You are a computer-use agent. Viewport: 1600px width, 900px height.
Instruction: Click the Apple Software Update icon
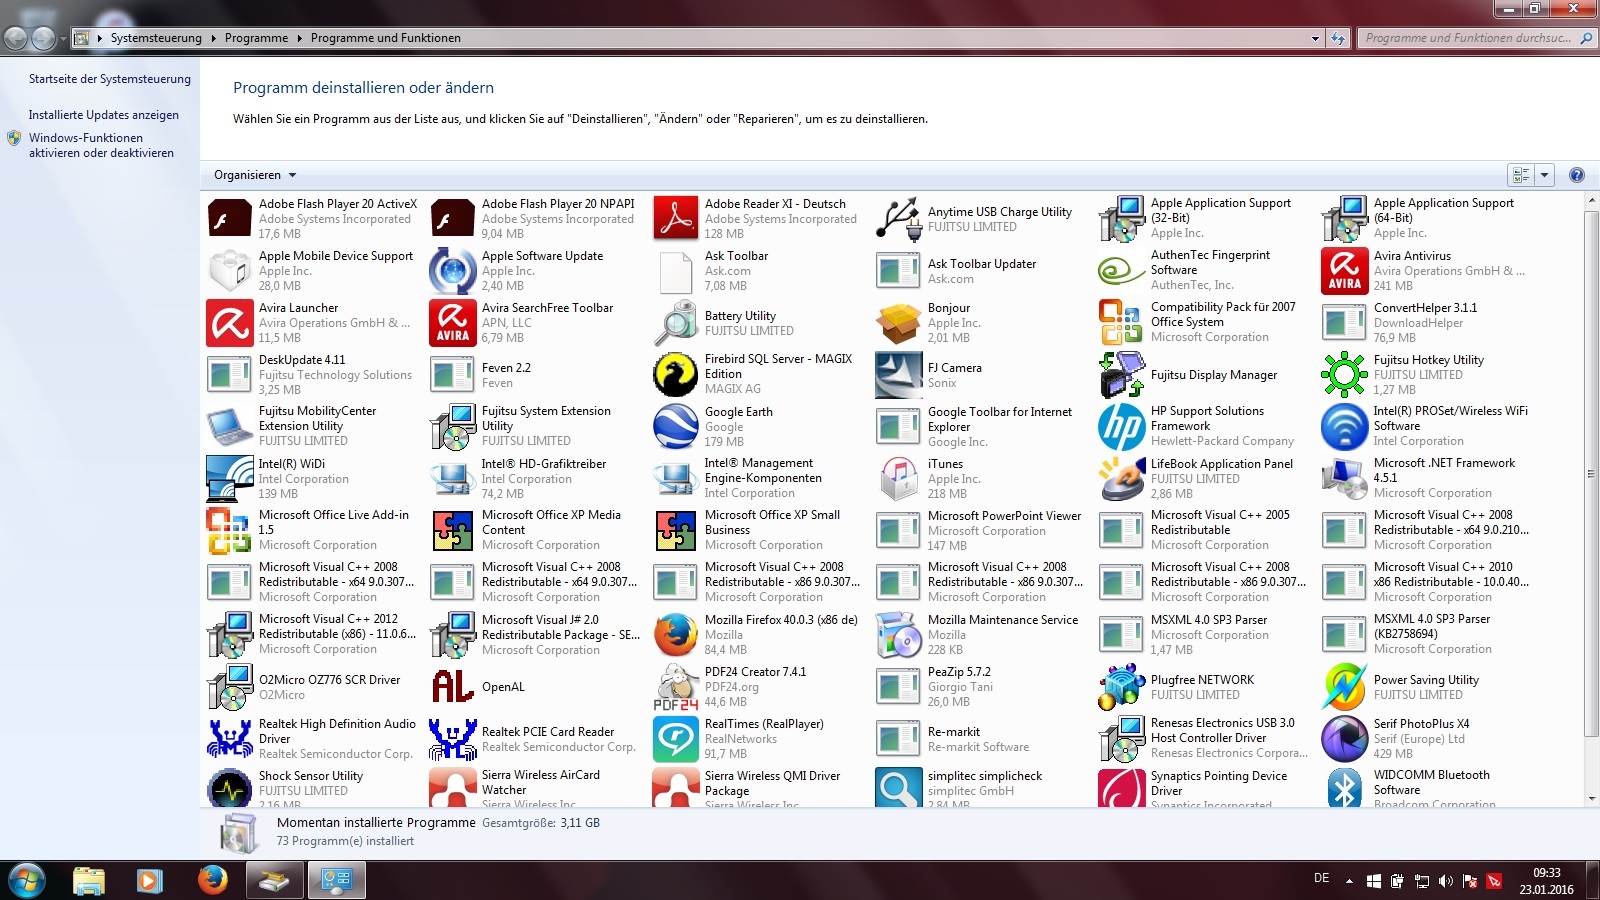(x=453, y=270)
